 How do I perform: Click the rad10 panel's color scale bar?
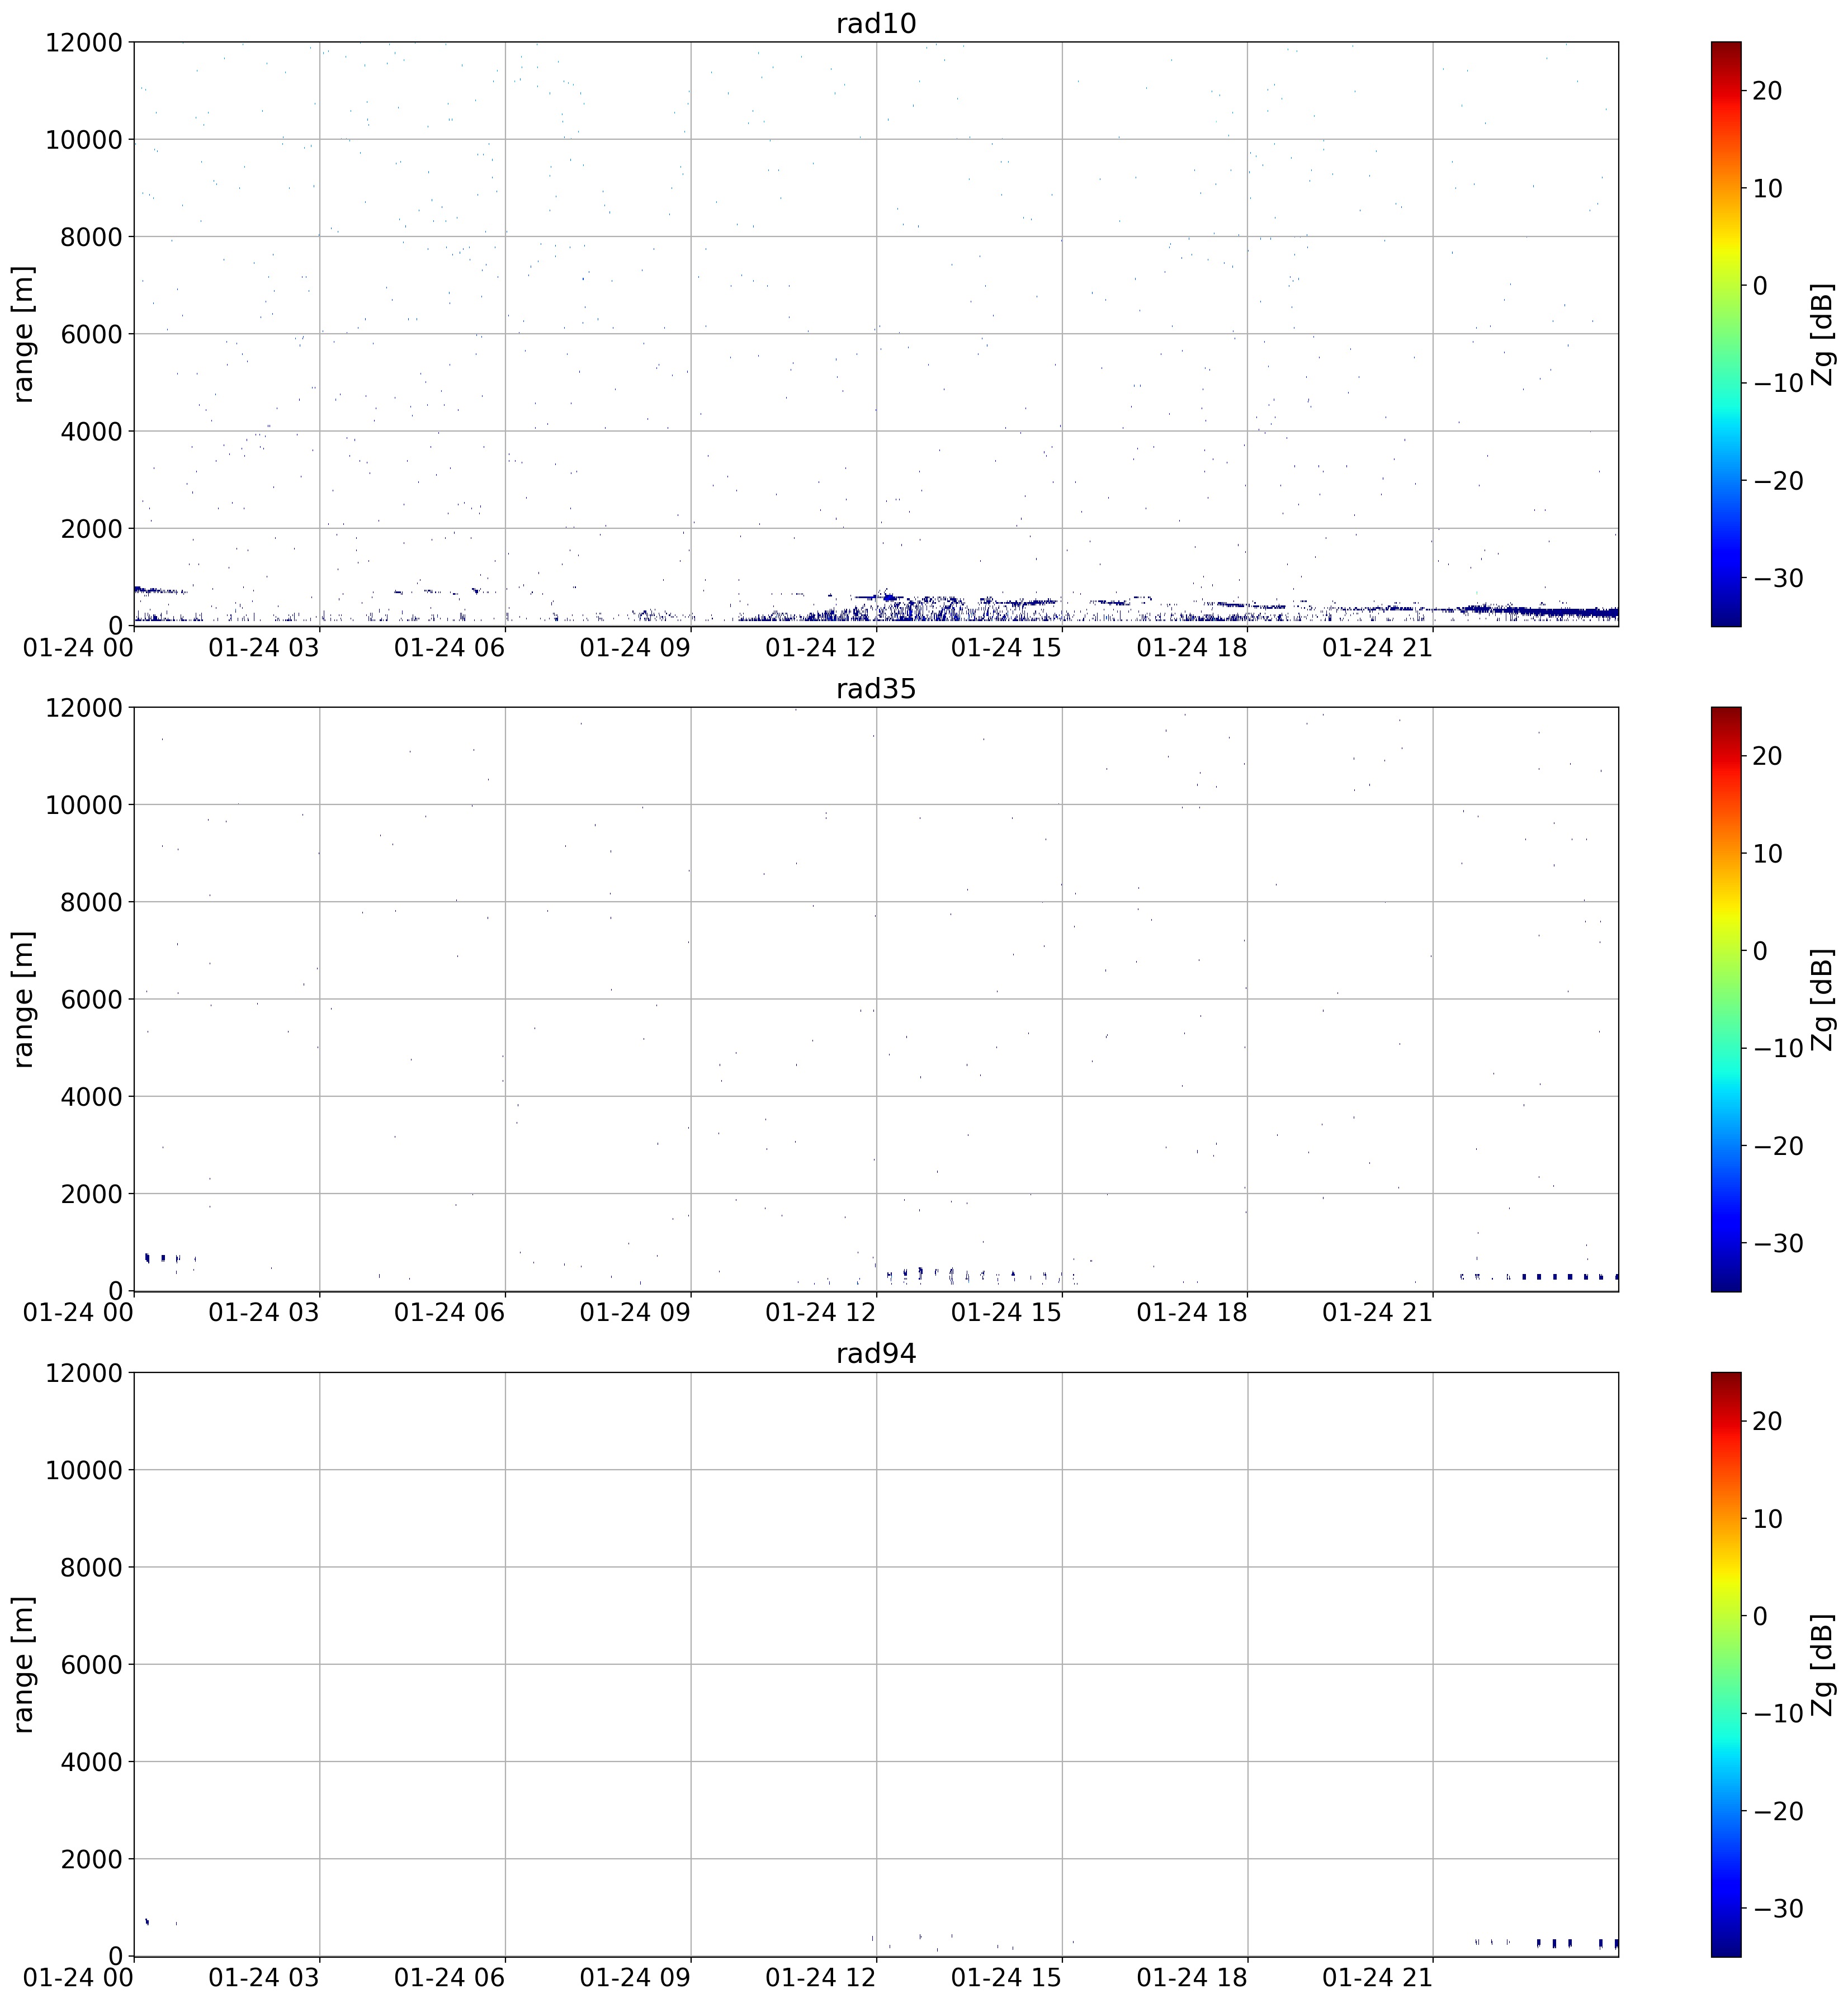click(x=1726, y=334)
